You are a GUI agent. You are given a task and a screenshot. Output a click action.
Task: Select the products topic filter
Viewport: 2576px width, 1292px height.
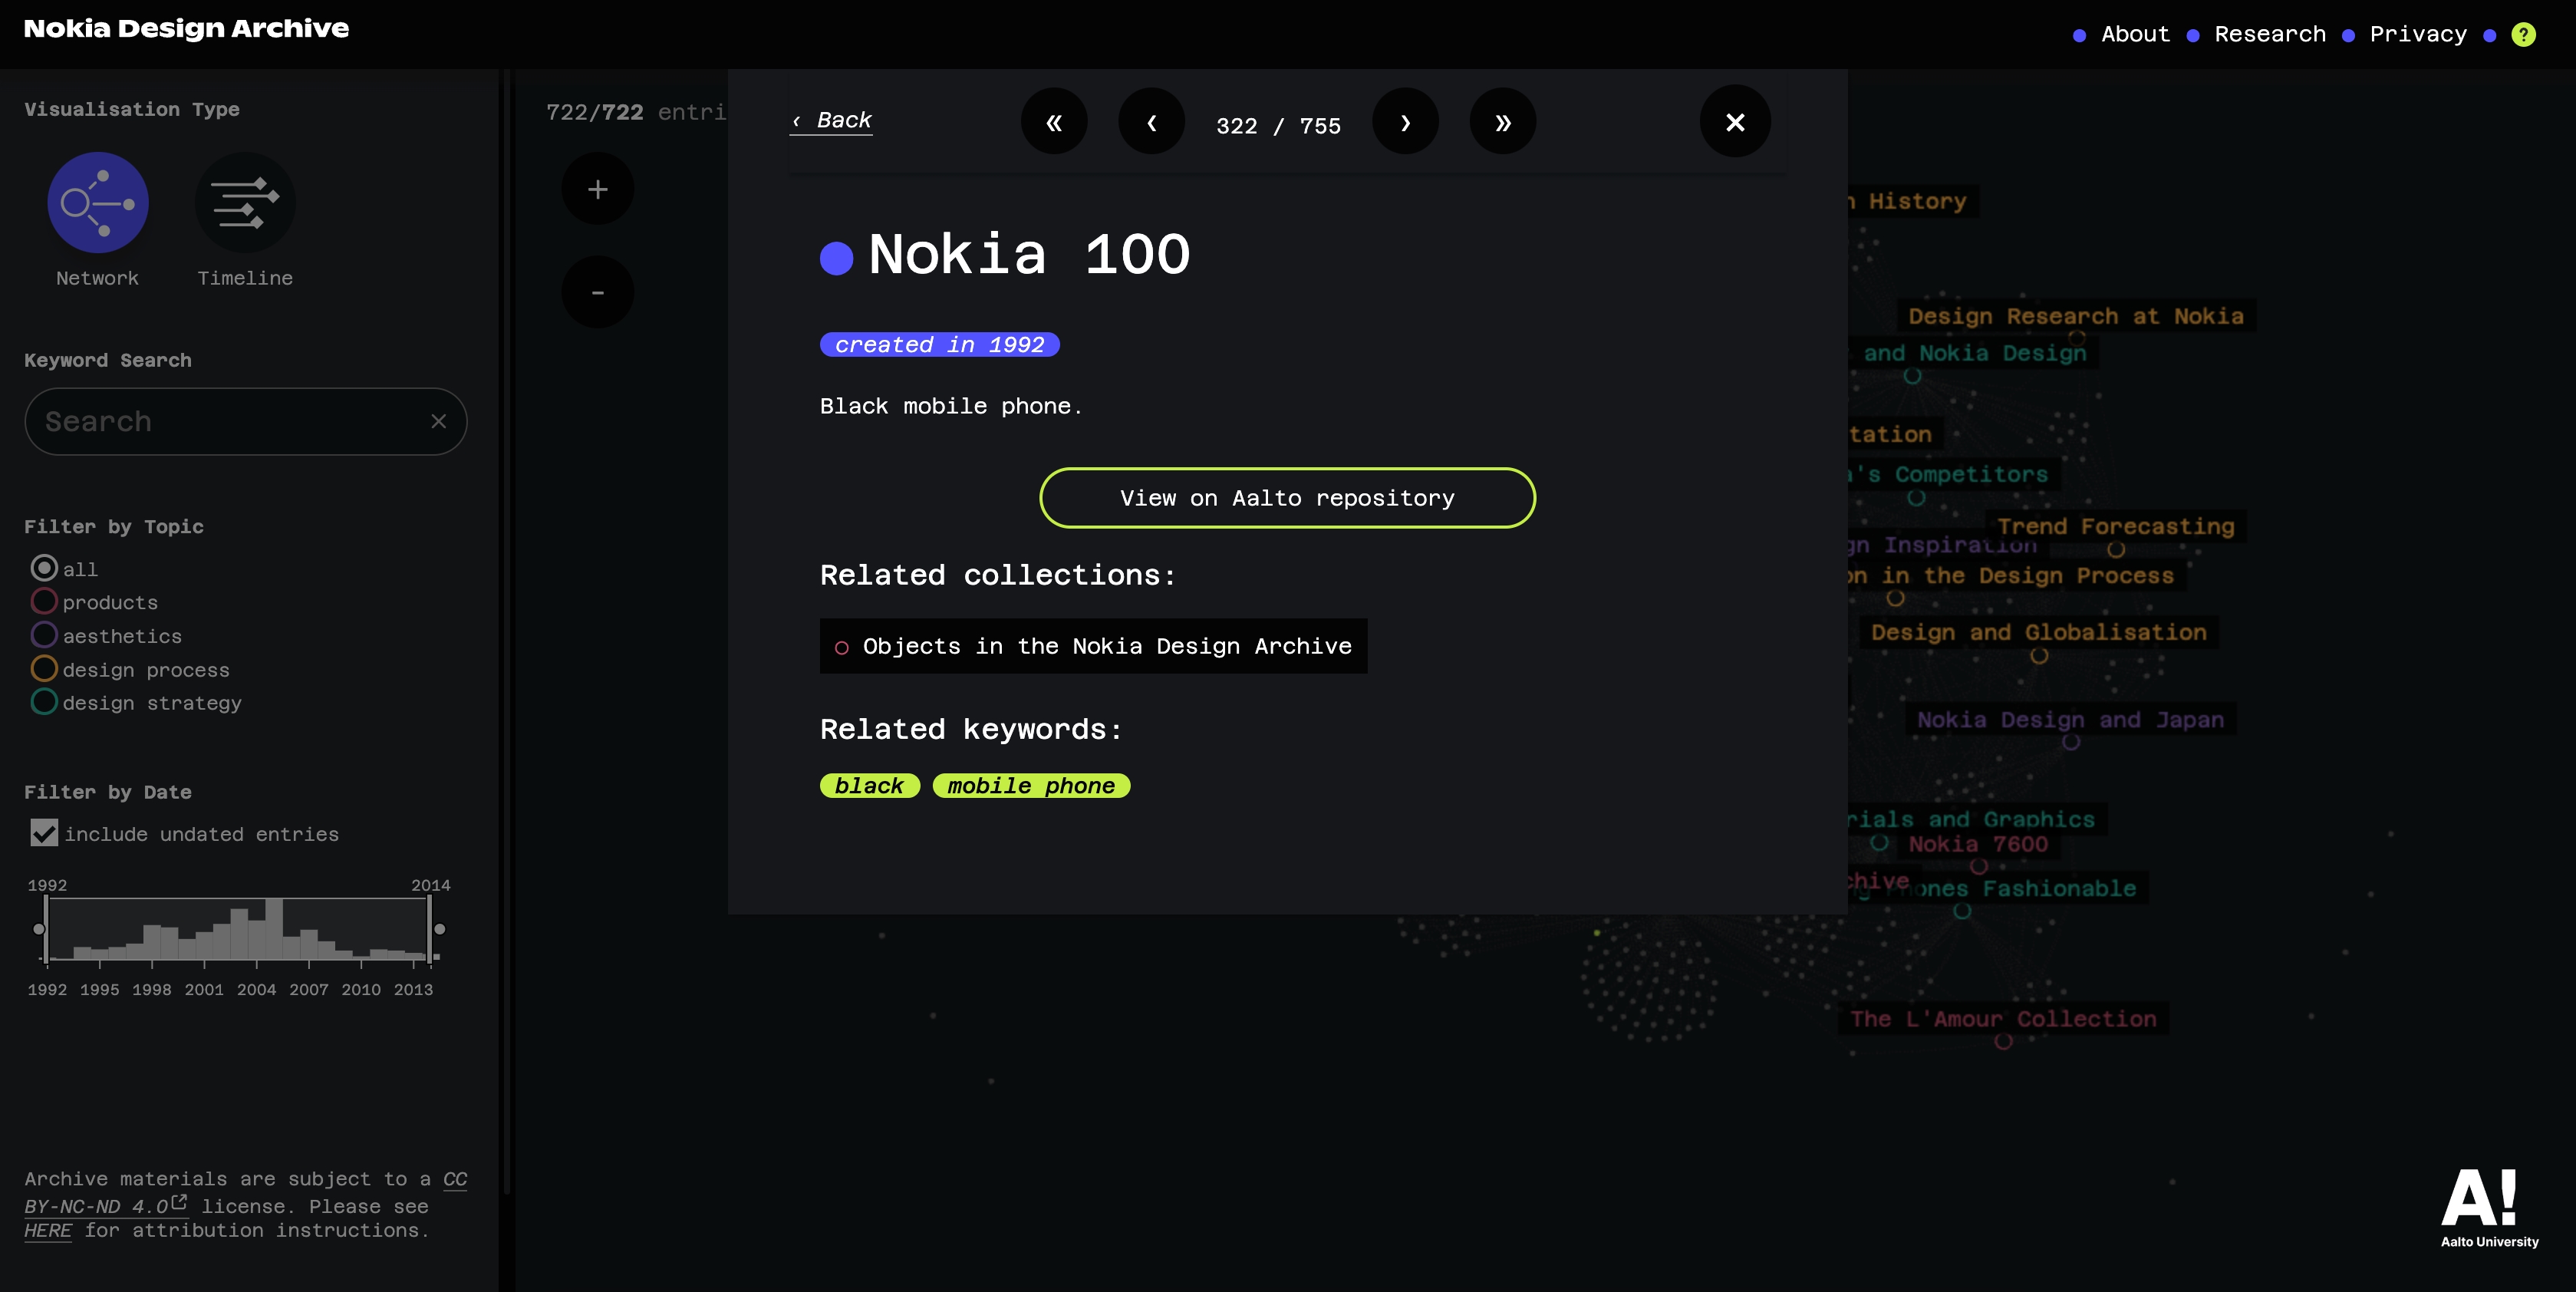click(44, 601)
